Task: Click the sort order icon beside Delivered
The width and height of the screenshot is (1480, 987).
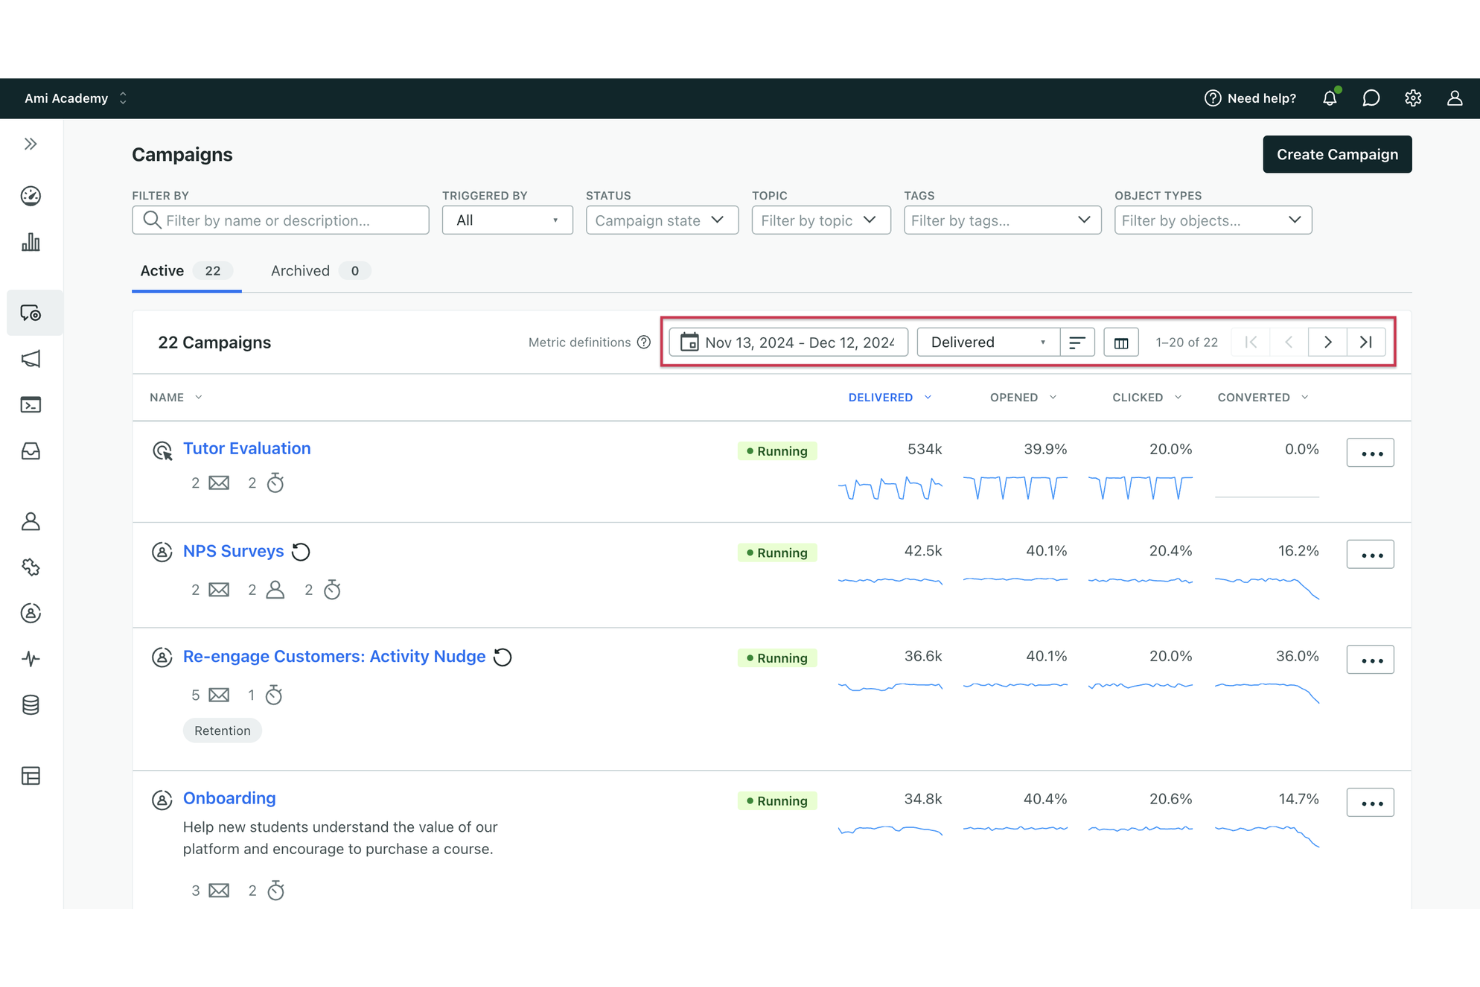Action: click(x=1077, y=342)
